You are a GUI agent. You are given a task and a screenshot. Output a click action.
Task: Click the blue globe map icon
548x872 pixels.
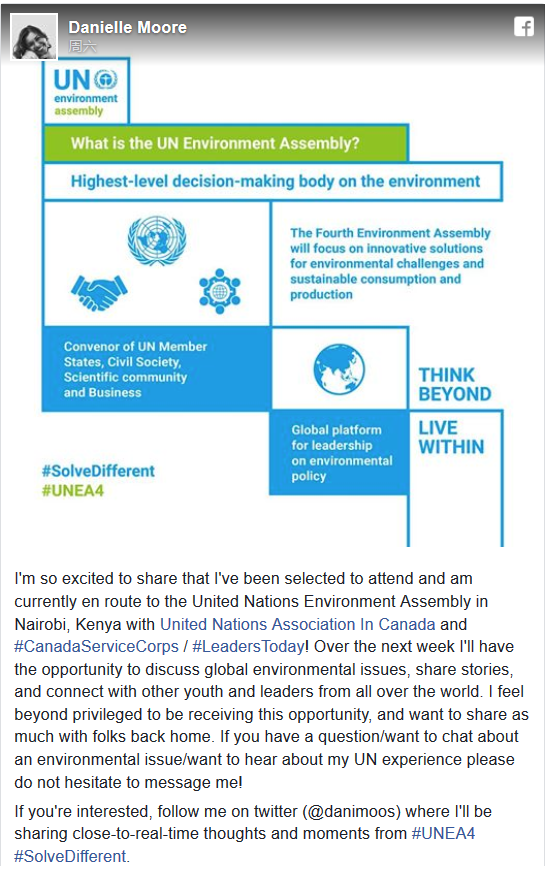(339, 369)
